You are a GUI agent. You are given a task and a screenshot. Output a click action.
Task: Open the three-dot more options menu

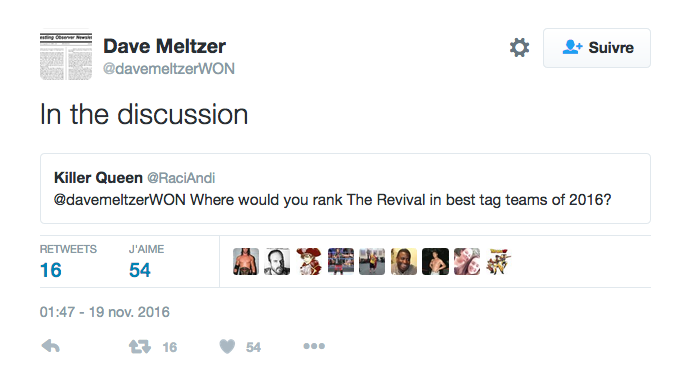click(314, 346)
